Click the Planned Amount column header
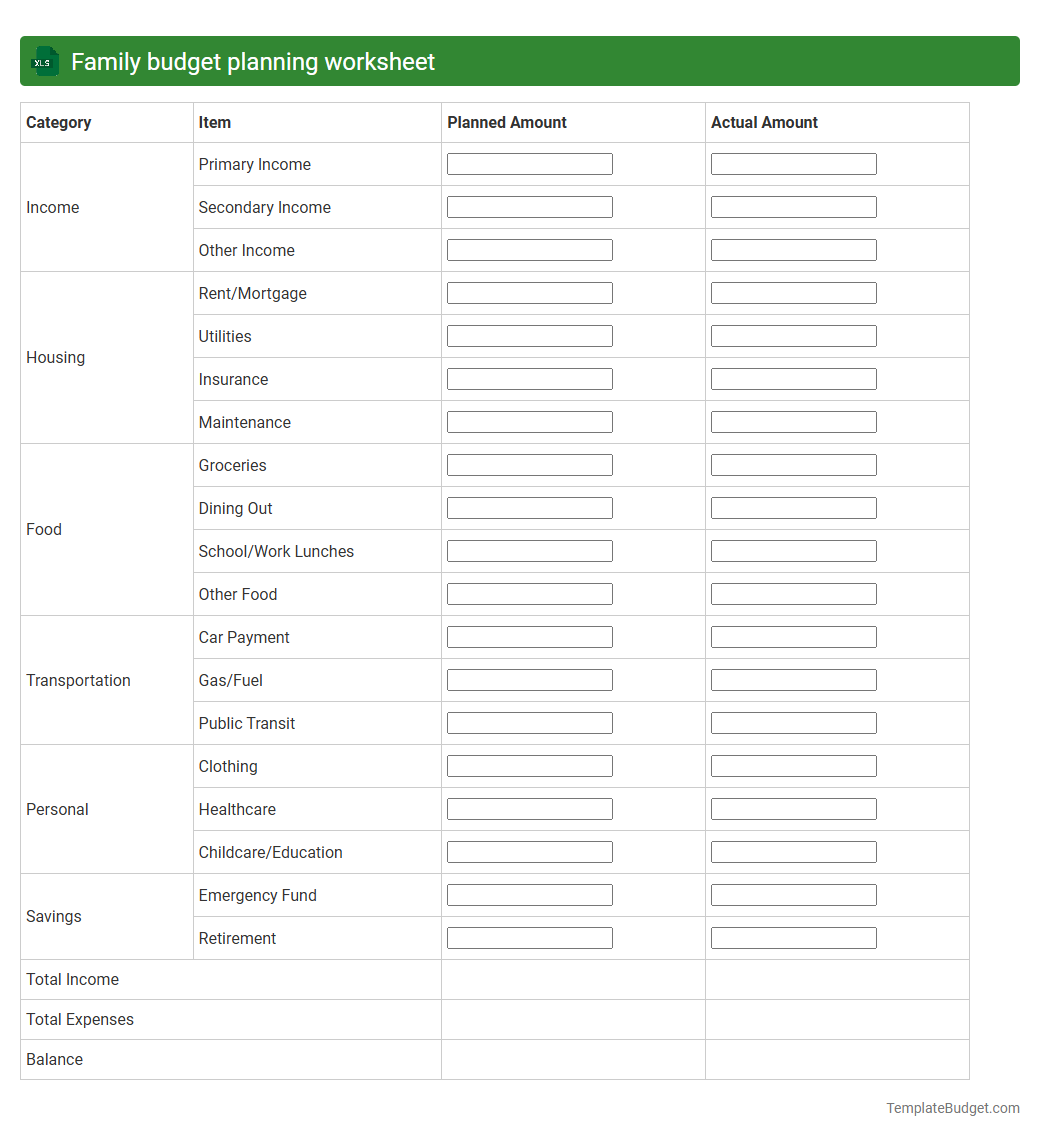This screenshot has width=1040, height=1137. 506,122
